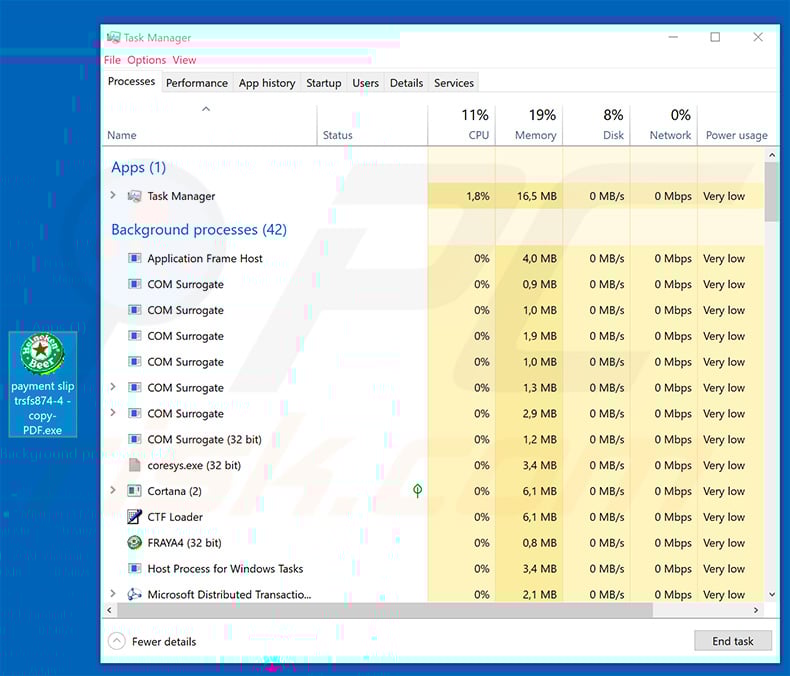
Task: Expand the Task Manager app entry
Action: point(113,196)
